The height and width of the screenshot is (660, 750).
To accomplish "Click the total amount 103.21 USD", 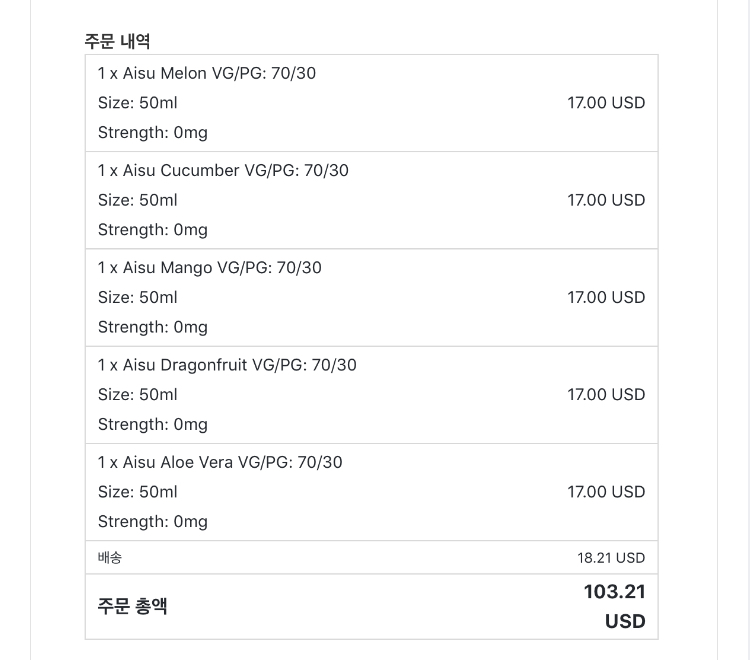I will [615, 606].
